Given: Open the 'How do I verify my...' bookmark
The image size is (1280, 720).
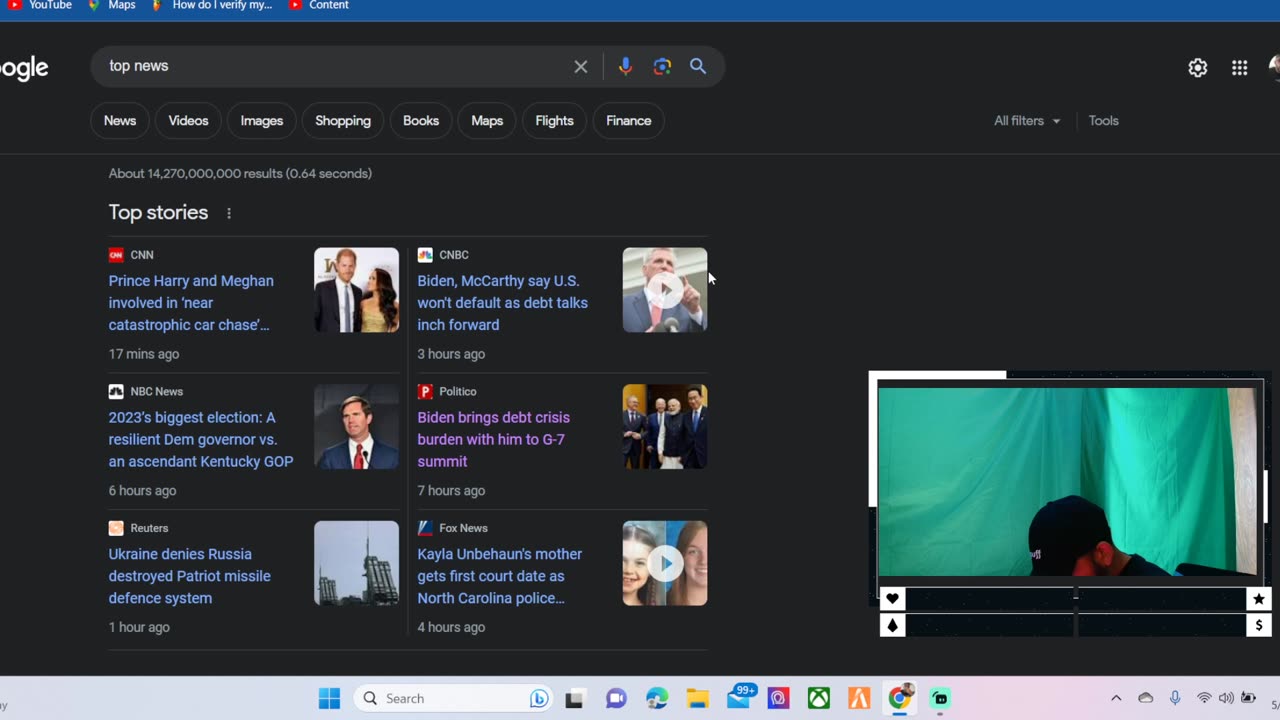Looking at the screenshot, I should pyautogui.click(x=212, y=5).
